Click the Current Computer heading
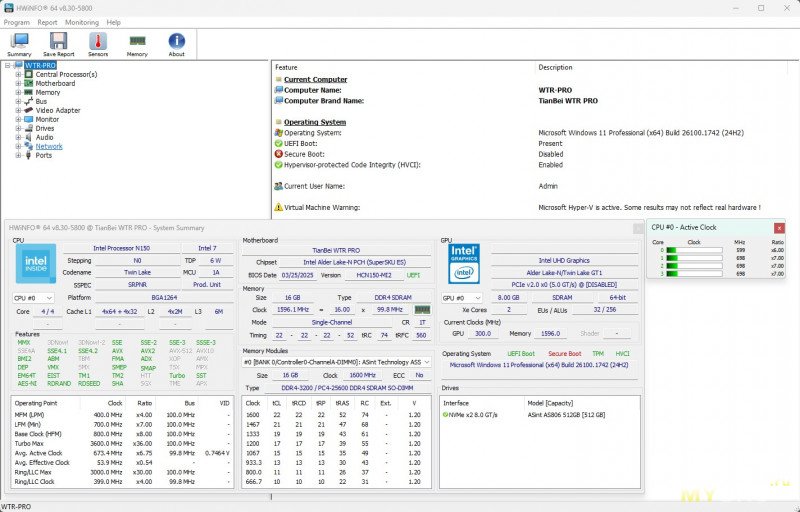The width and height of the screenshot is (800, 512). point(315,80)
